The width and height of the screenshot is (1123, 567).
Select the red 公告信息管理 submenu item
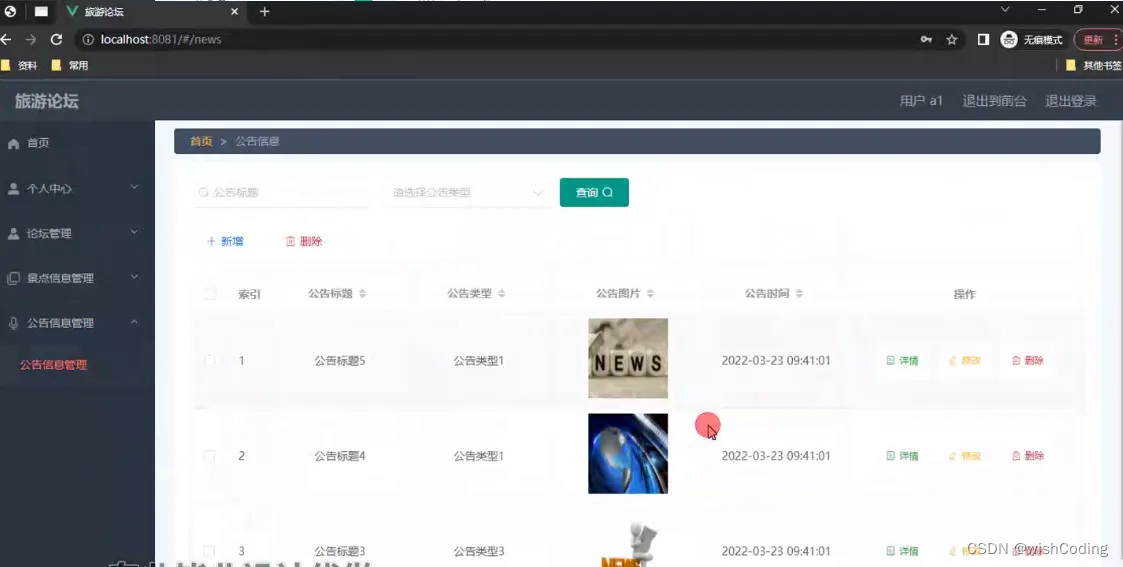pyautogui.click(x=54, y=364)
